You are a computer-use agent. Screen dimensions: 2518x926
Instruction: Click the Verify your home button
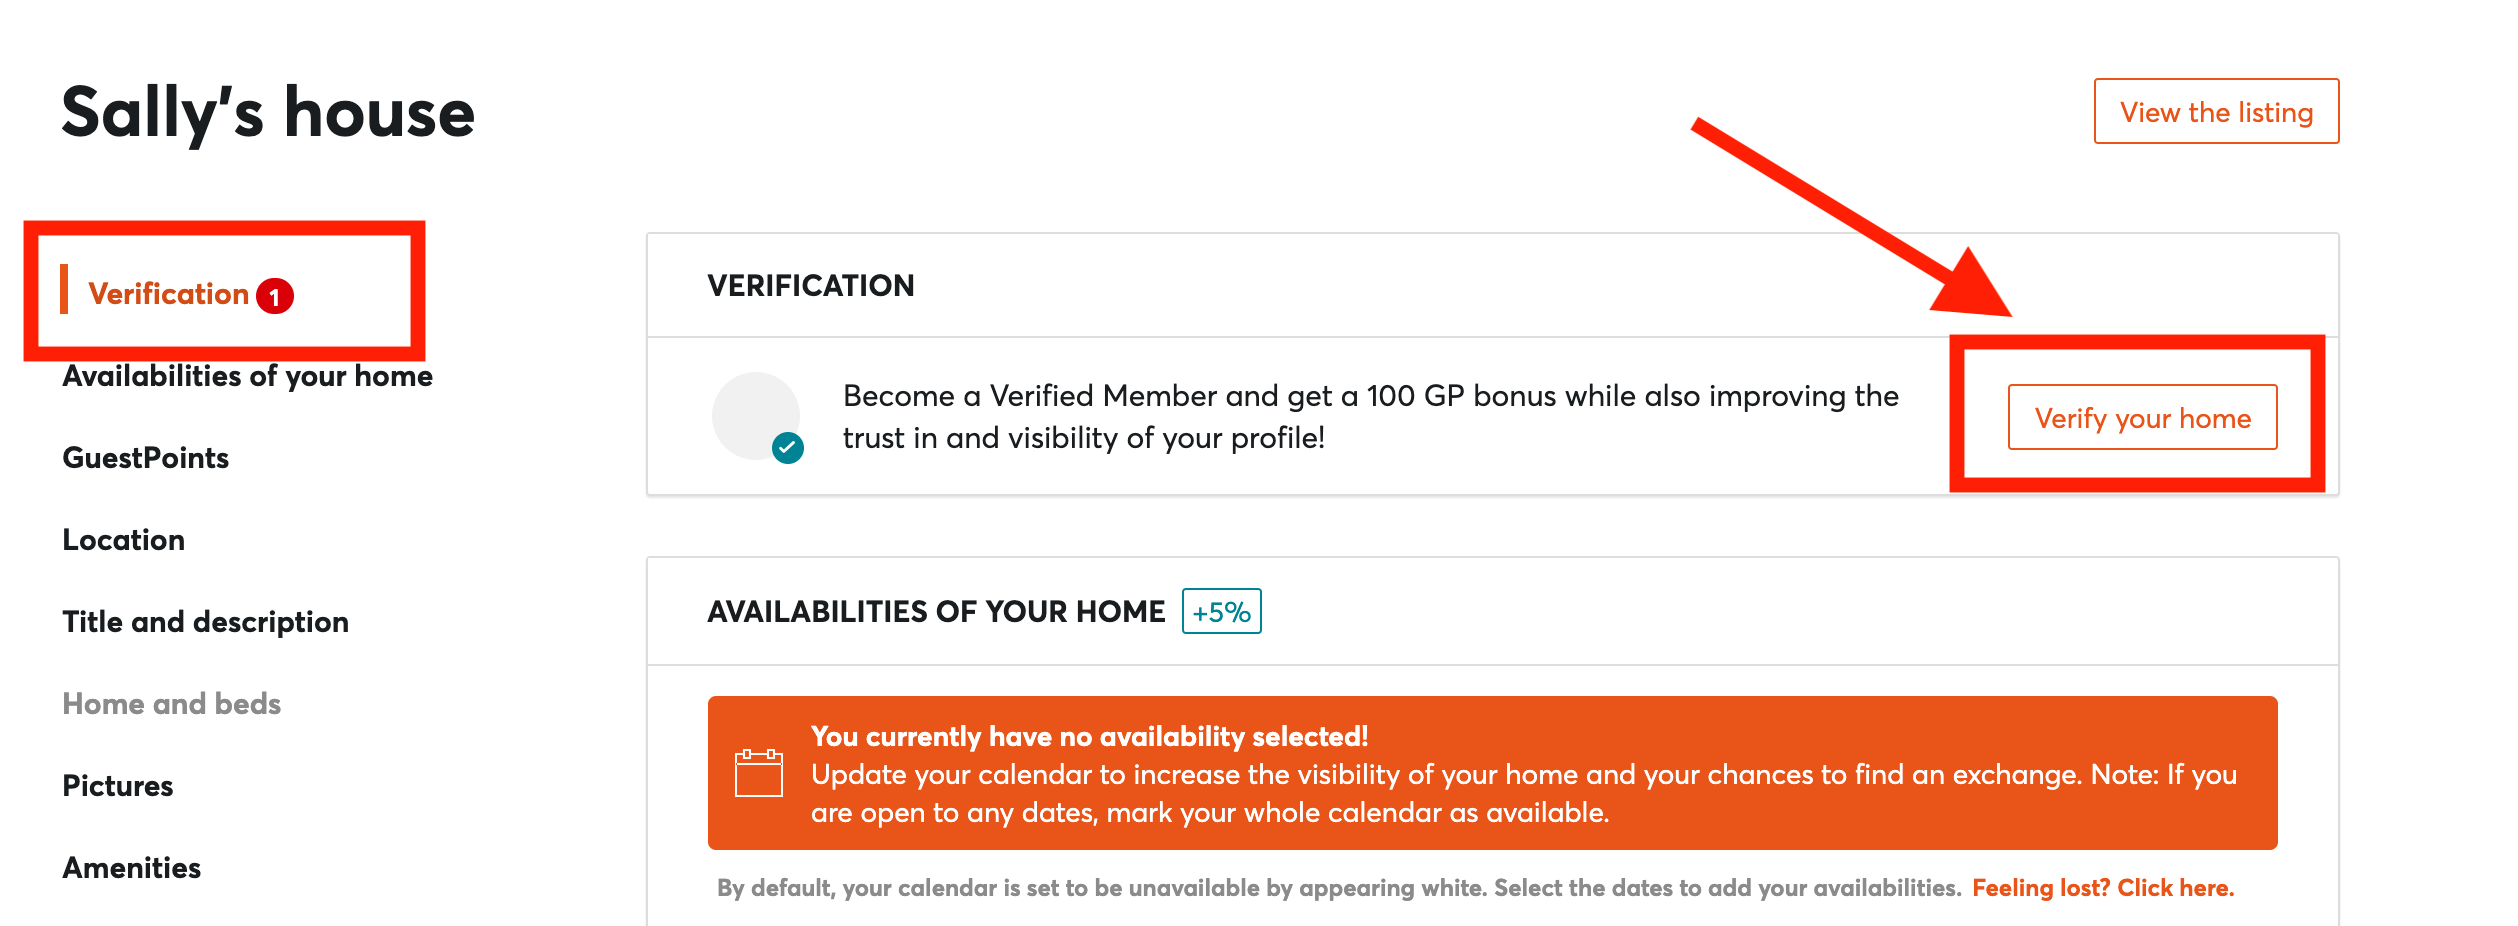[x=2143, y=417]
